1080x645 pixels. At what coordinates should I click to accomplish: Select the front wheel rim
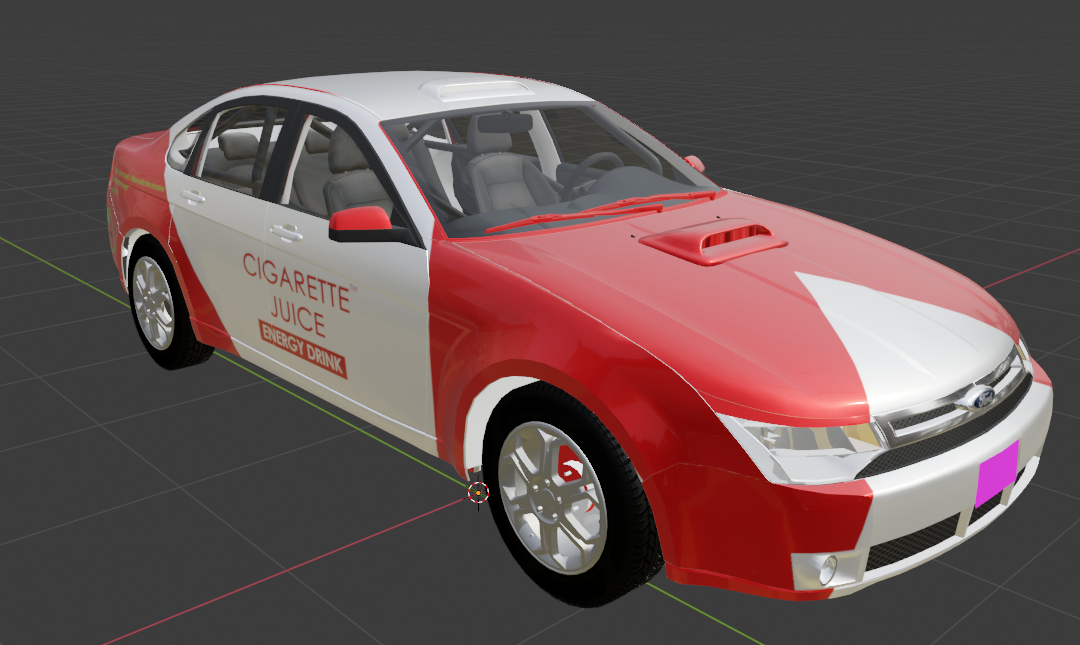pyautogui.click(x=552, y=497)
